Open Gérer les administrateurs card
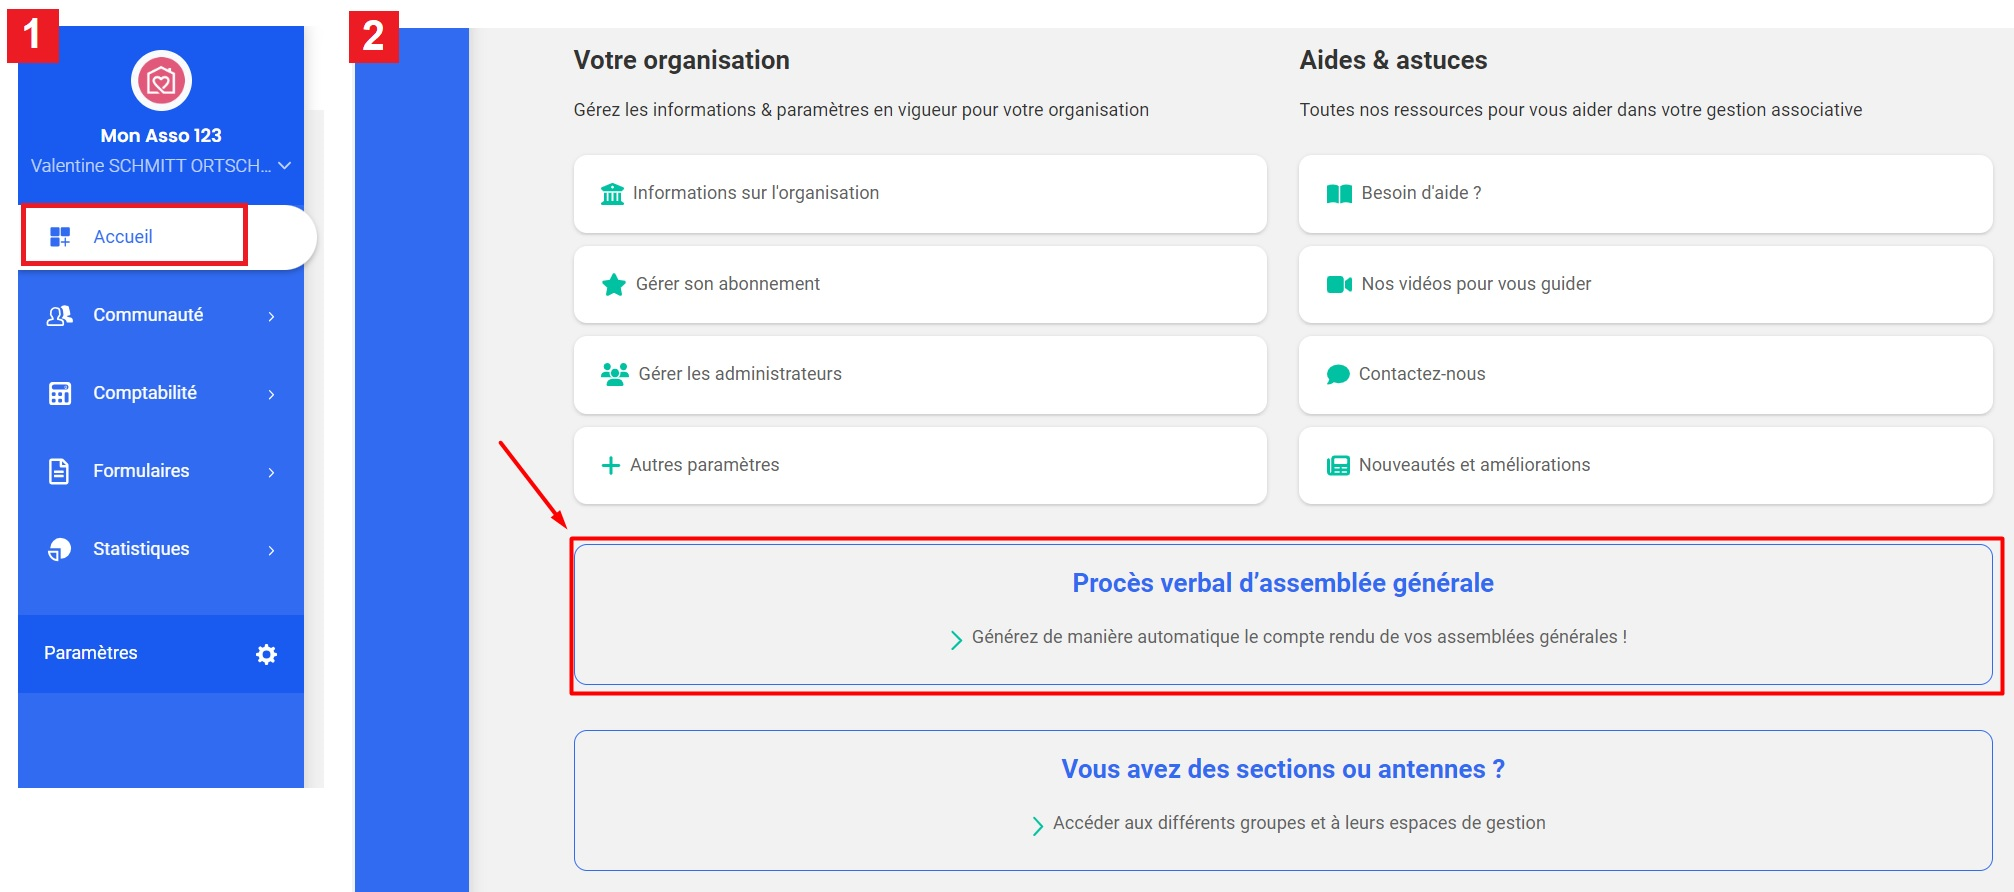Viewport: 2014px width, 892px height. (x=920, y=374)
